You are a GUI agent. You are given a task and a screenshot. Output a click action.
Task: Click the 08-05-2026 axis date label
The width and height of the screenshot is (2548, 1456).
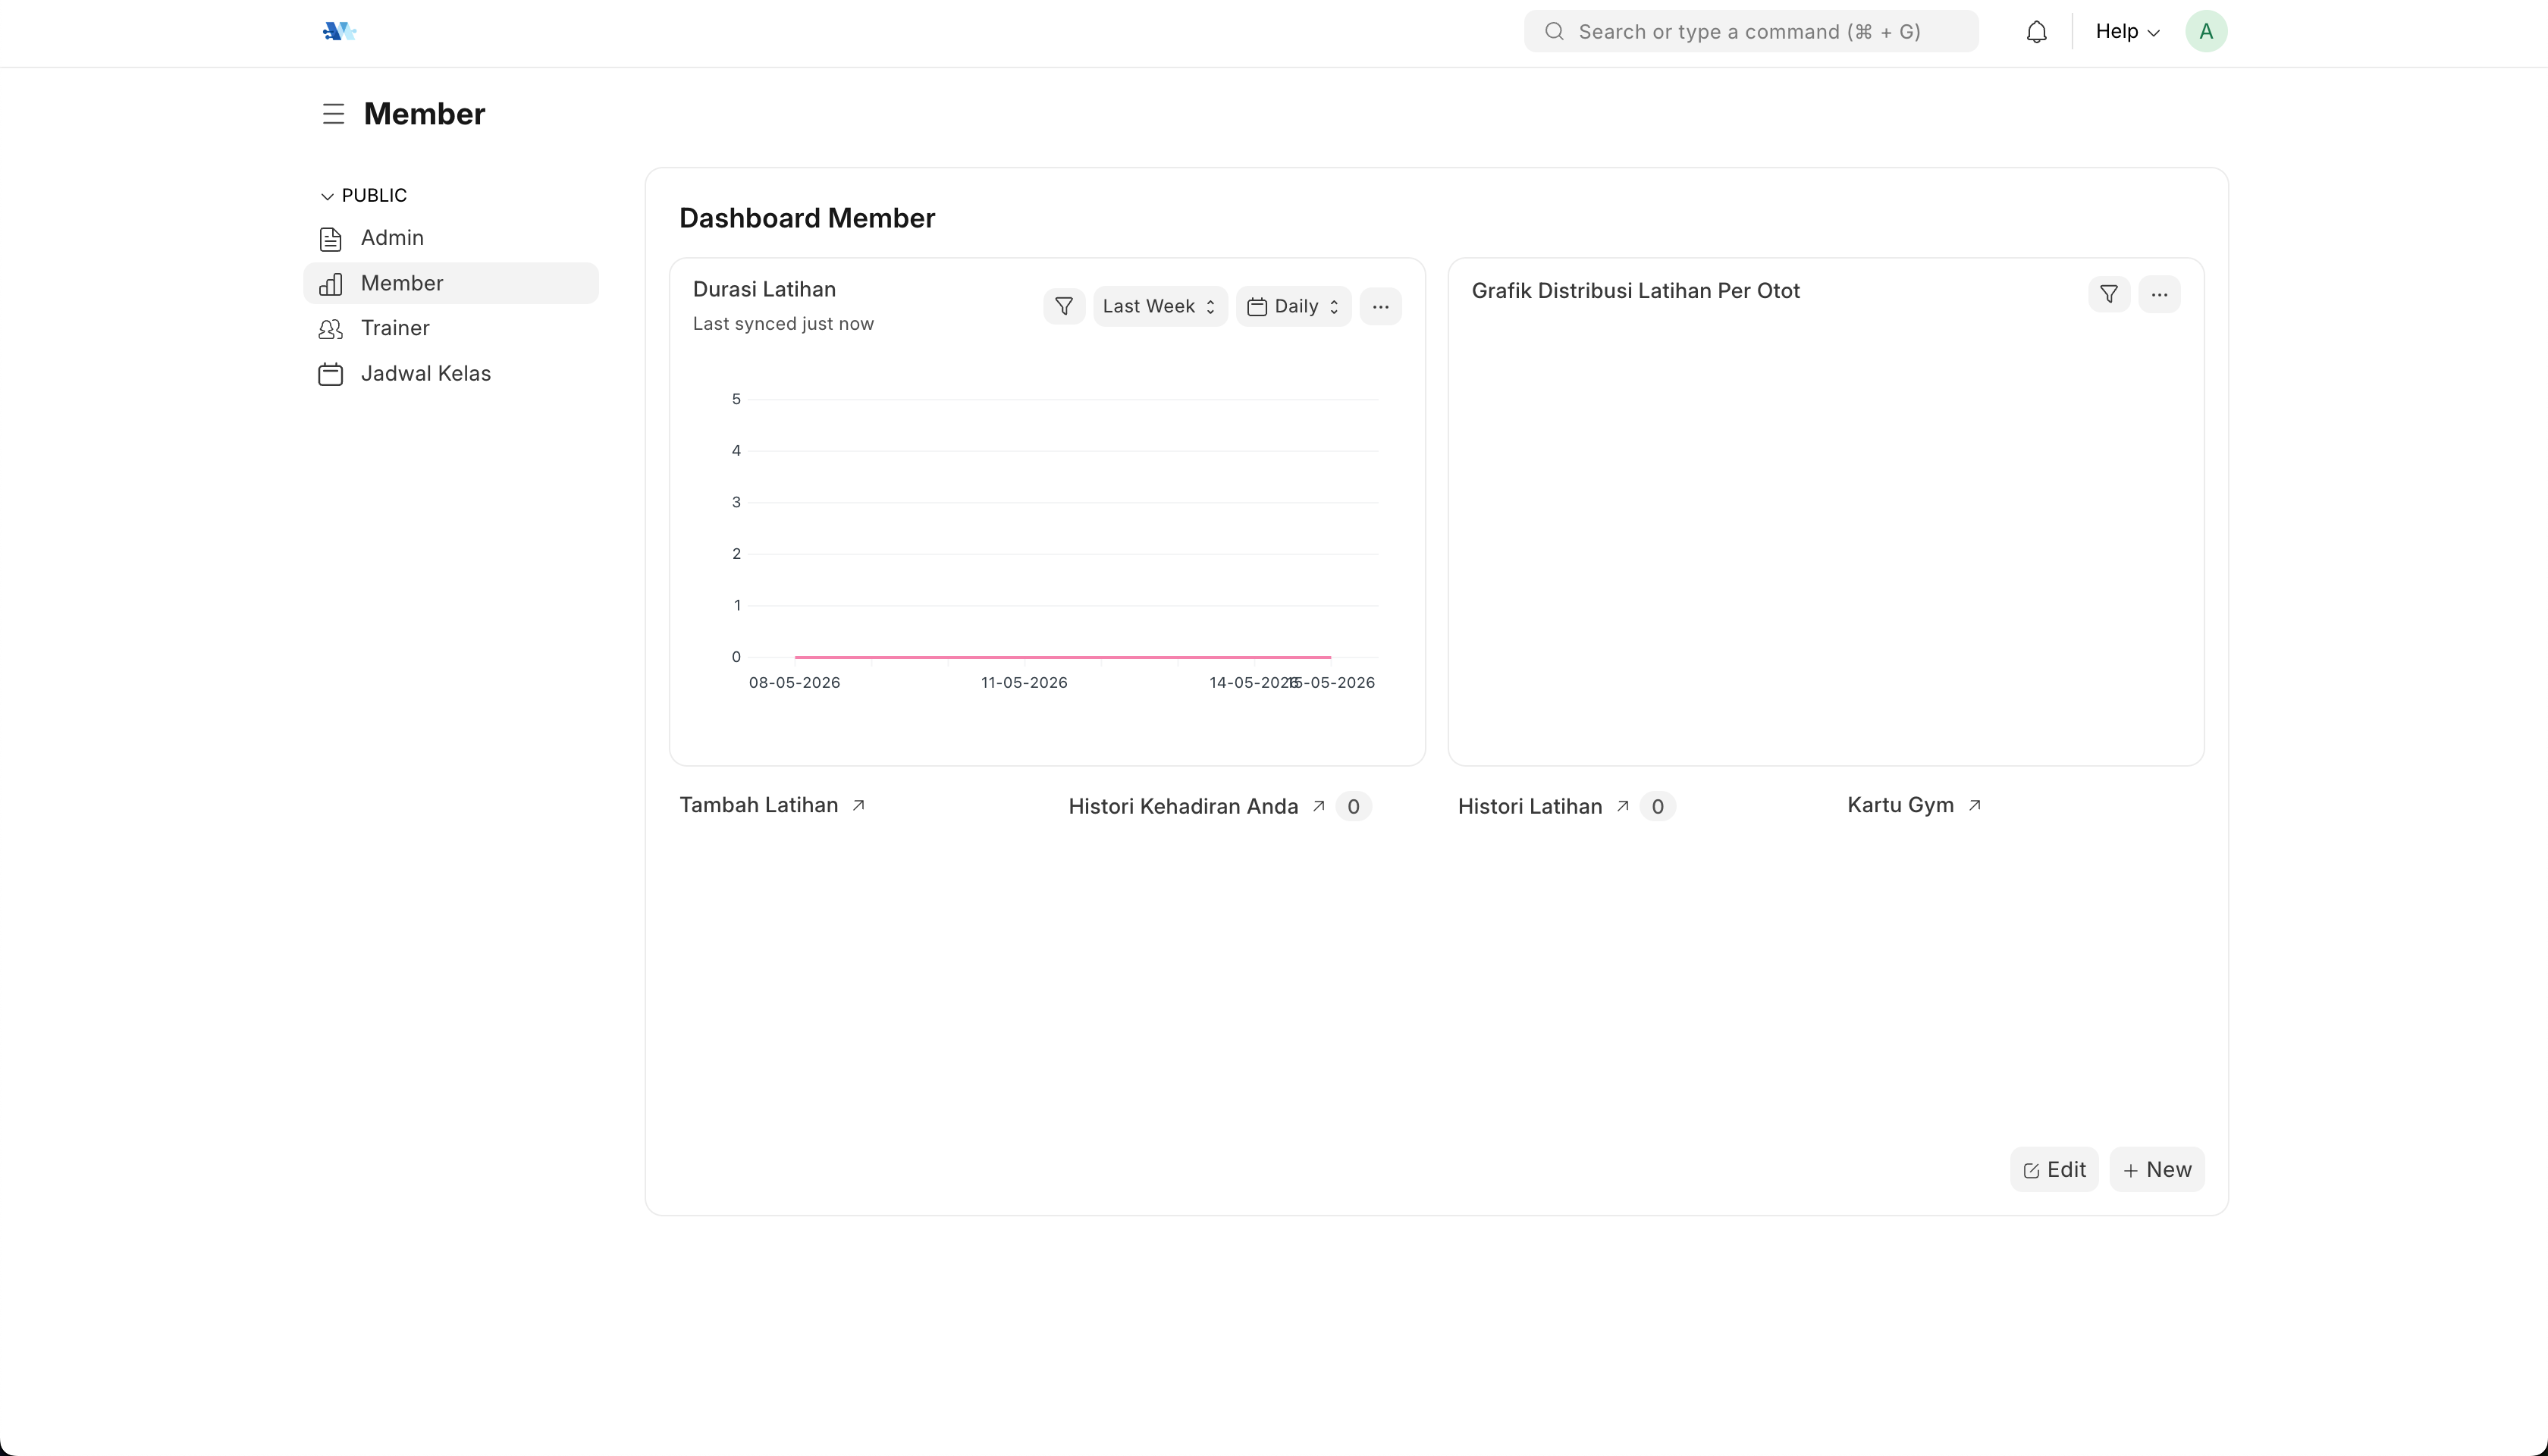[x=794, y=683]
